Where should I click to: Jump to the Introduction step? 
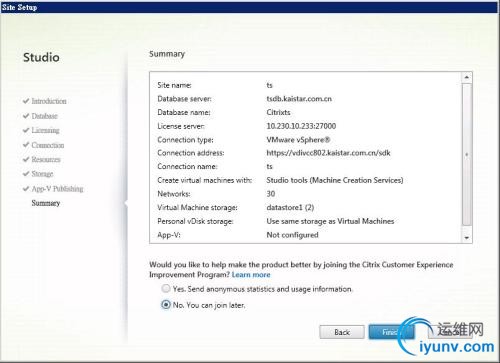[x=49, y=101]
